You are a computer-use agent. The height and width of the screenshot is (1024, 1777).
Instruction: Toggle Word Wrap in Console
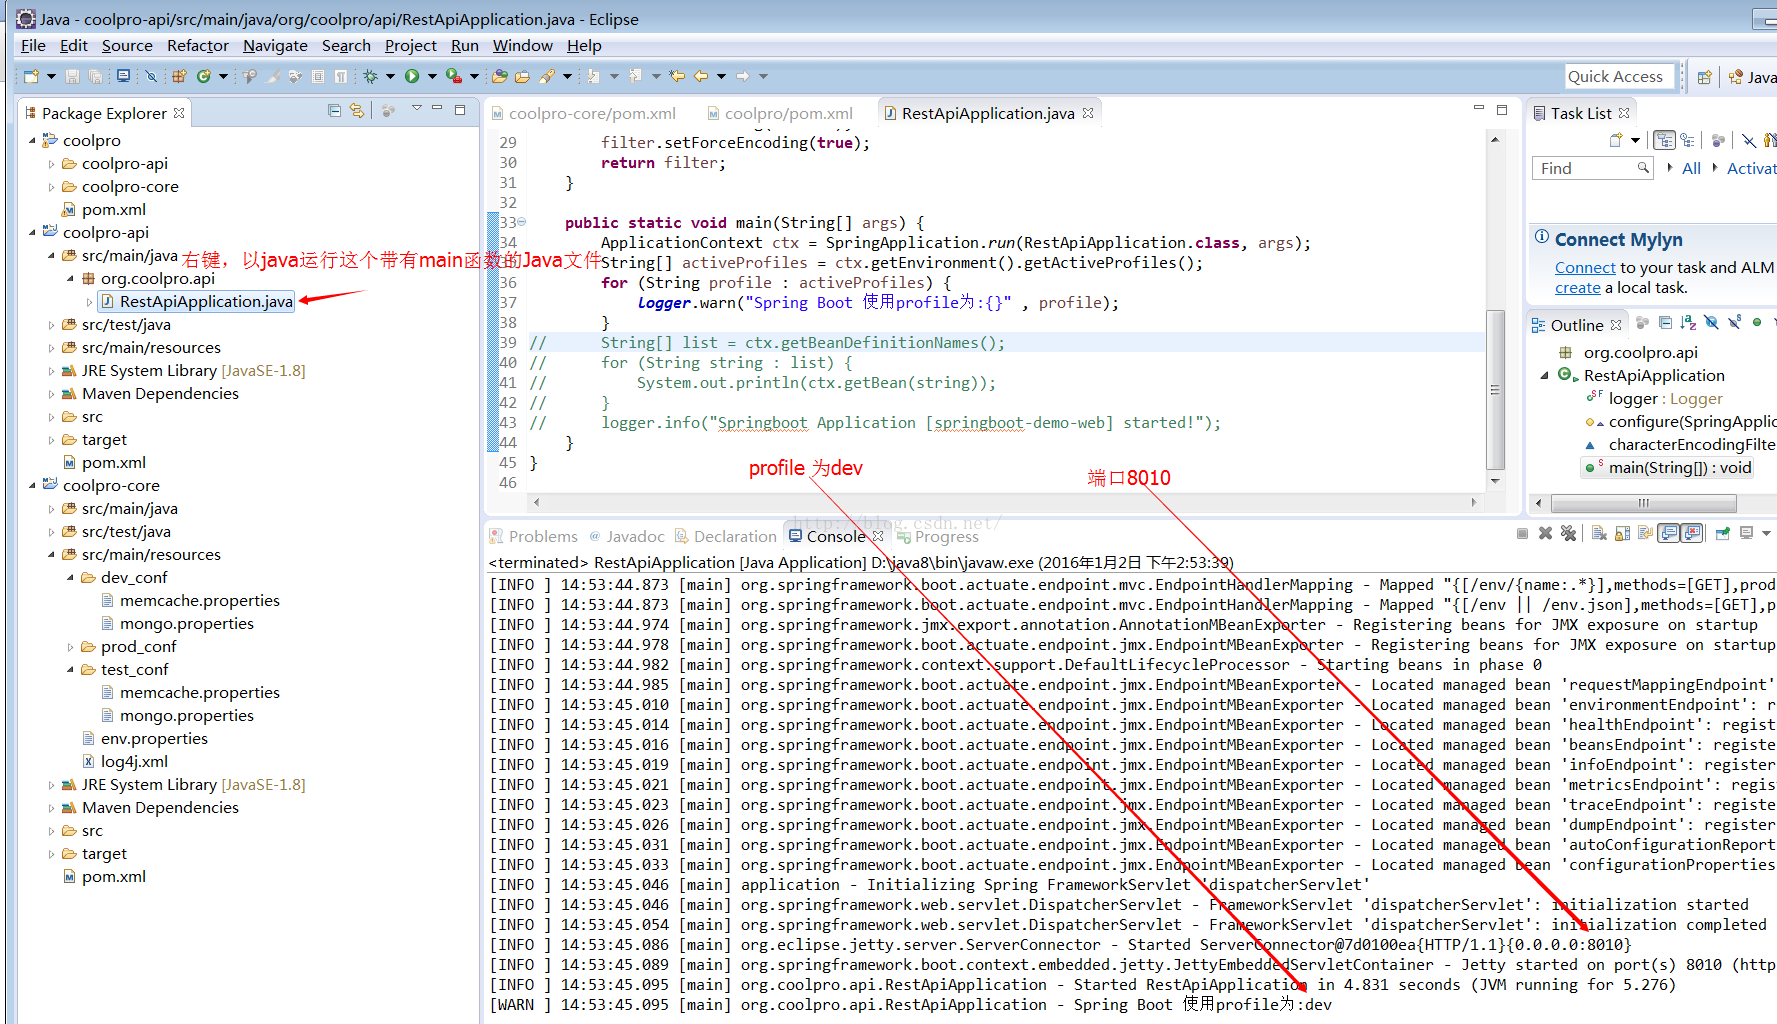point(1645,534)
